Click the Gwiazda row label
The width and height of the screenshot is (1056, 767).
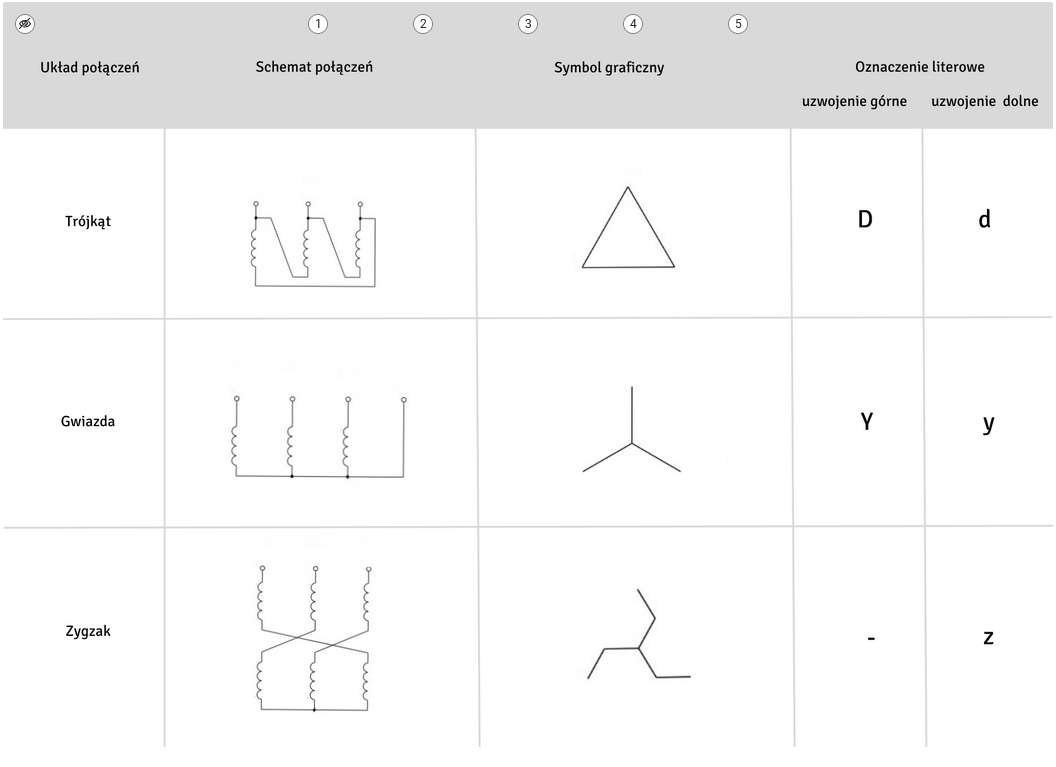point(88,422)
